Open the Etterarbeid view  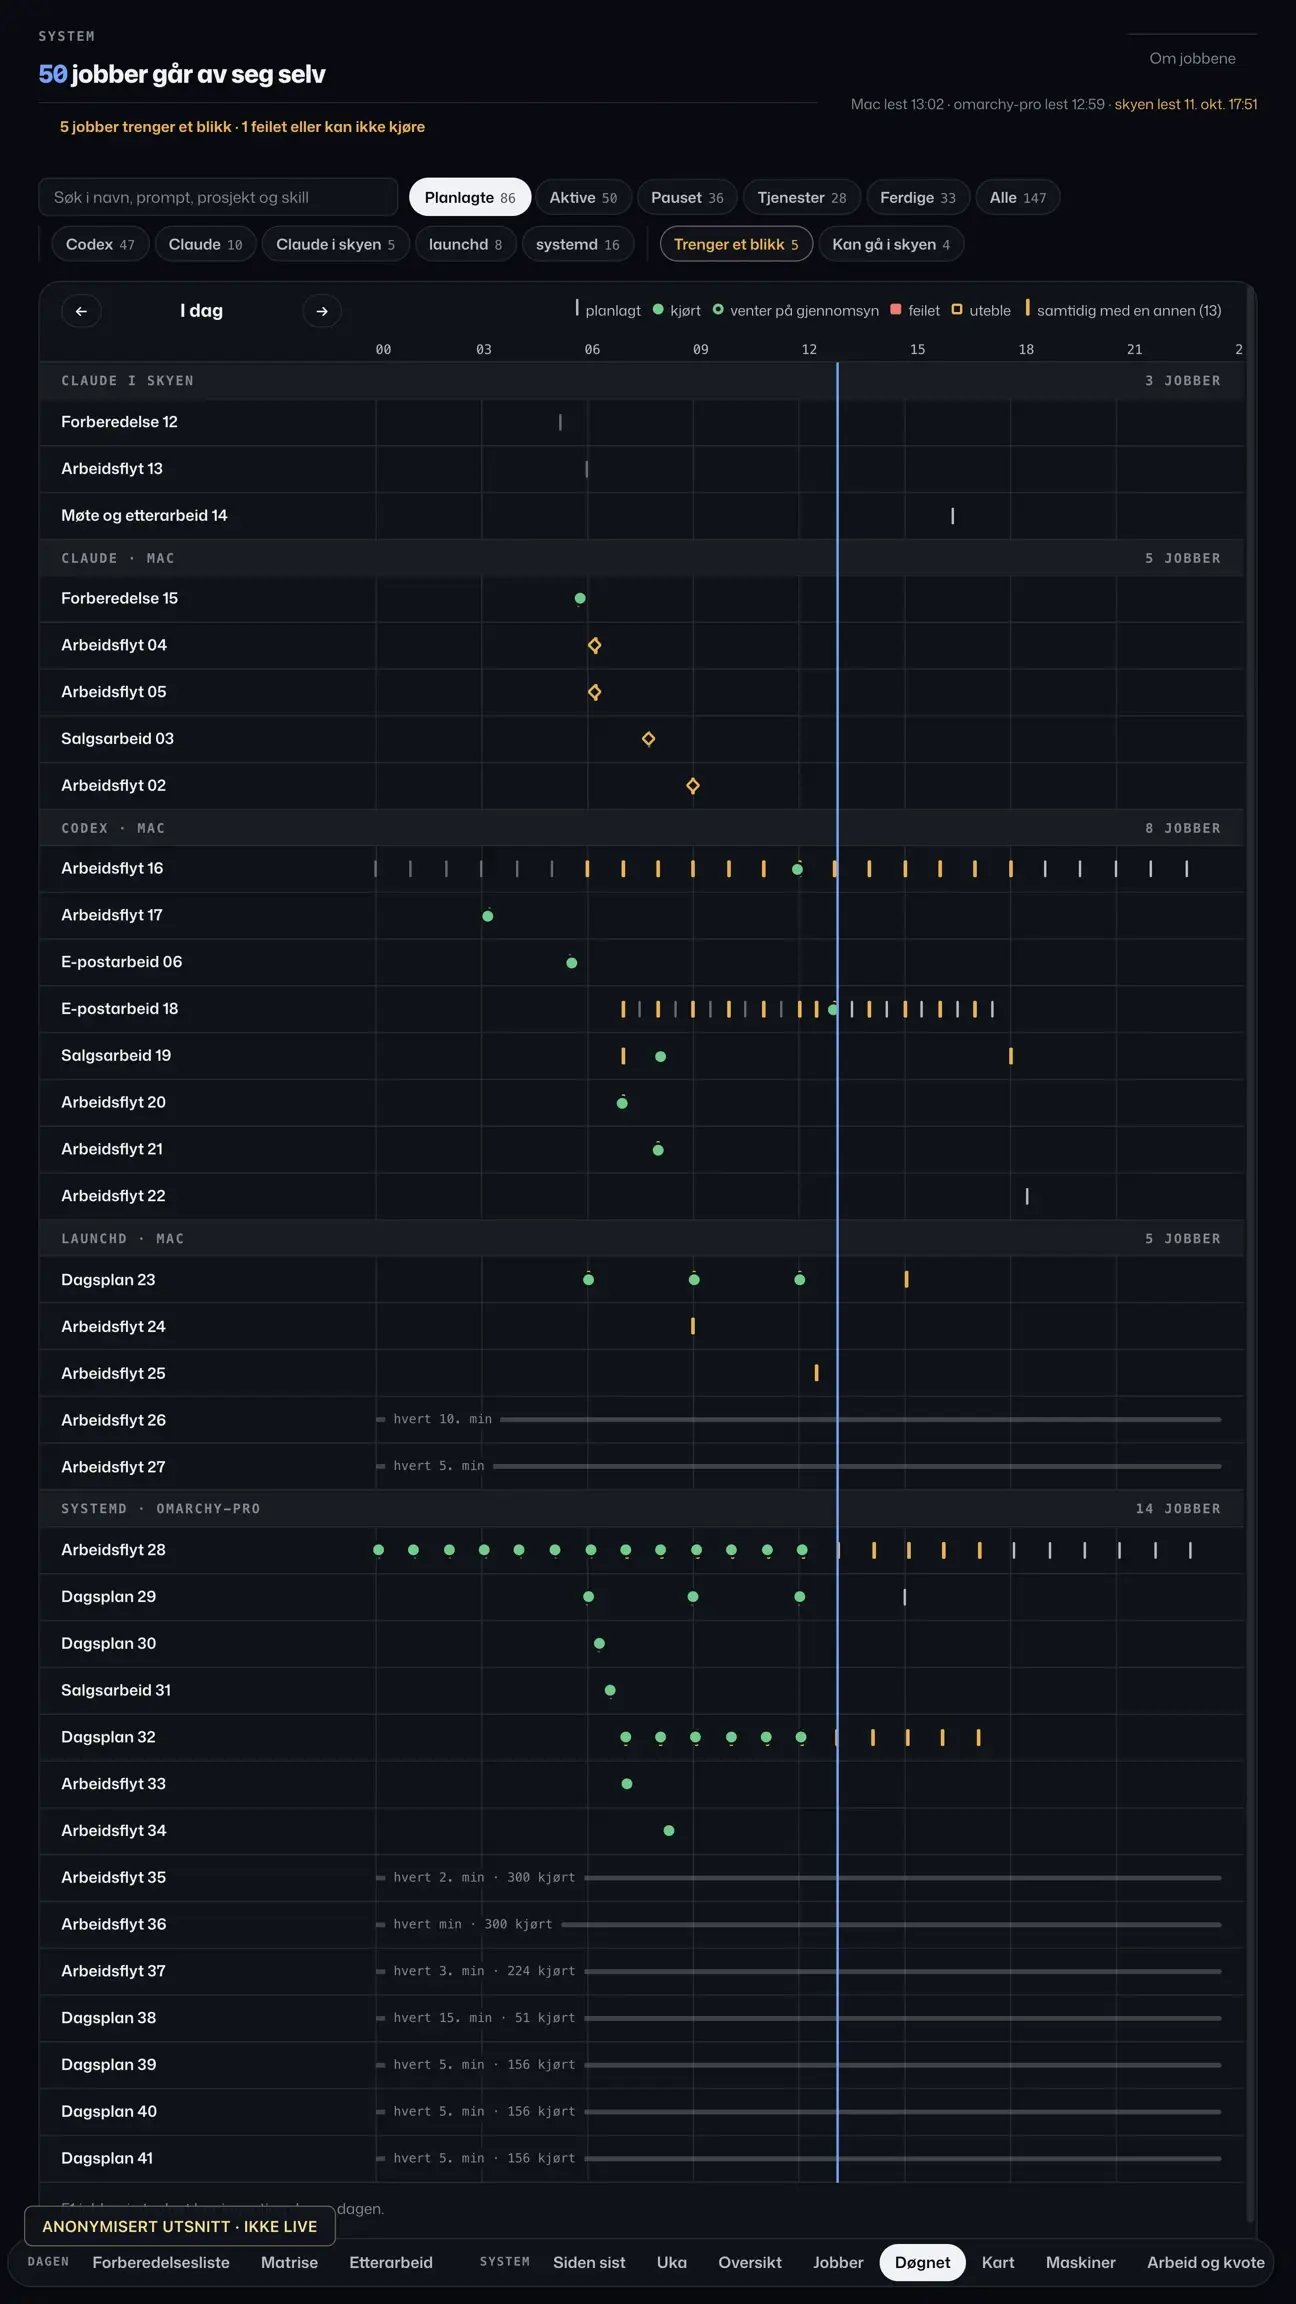tap(391, 2262)
